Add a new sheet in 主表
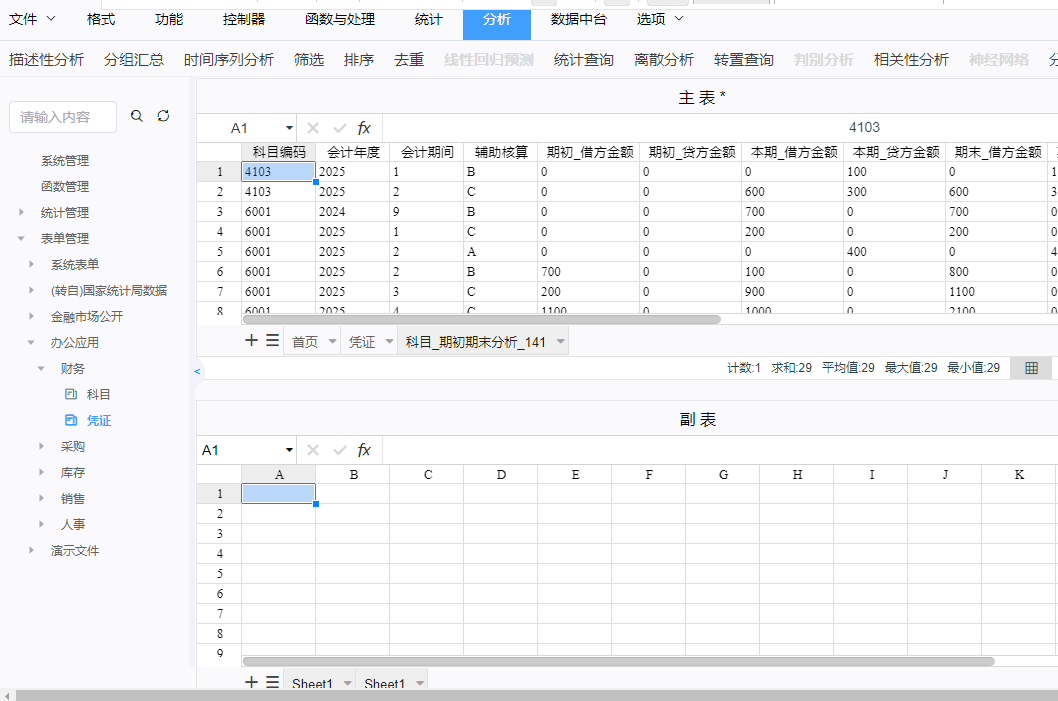 coord(252,341)
